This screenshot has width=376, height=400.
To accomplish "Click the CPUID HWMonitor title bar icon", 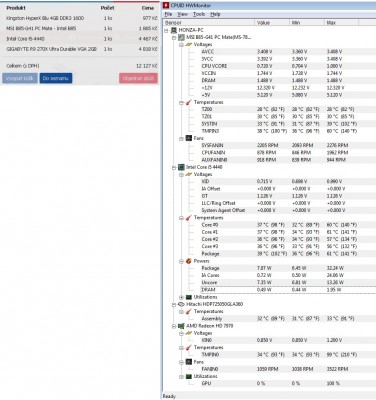I will [166, 5].
